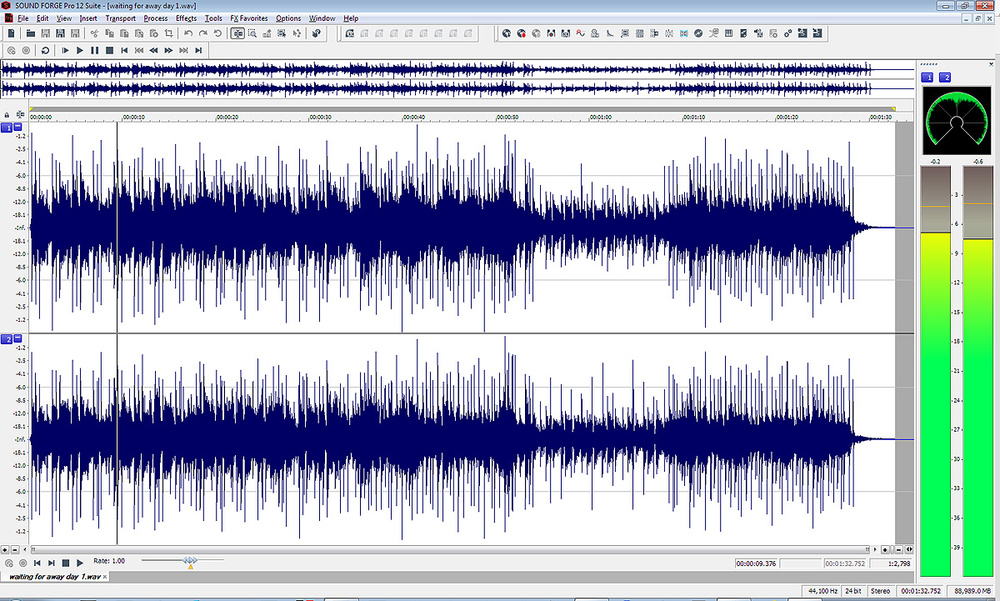1000x601 pixels.
Task: Open the Process menu
Action: tap(156, 19)
